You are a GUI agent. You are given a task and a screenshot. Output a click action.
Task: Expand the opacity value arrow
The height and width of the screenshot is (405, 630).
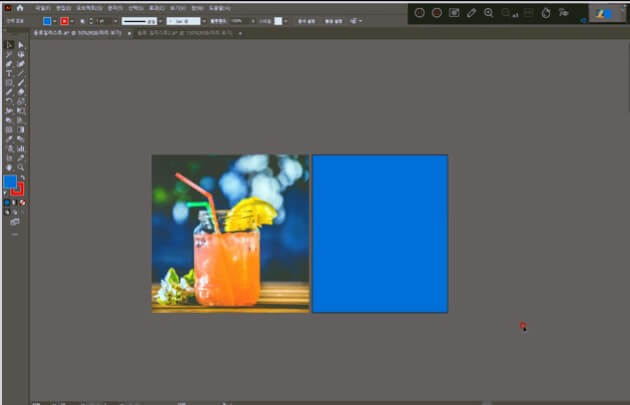tap(253, 21)
